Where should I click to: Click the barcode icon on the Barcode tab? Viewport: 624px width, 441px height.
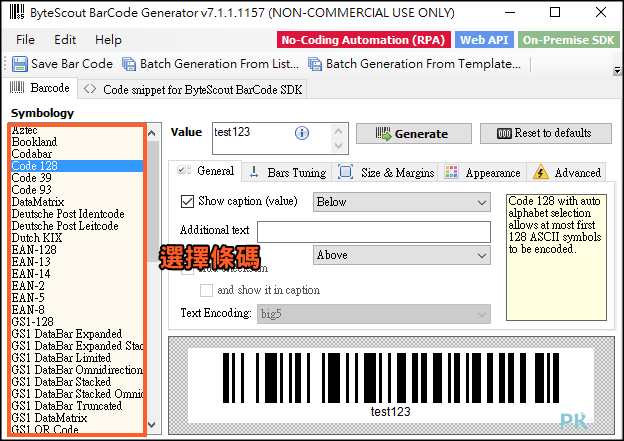pyautogui.click(x=17, y=87)
